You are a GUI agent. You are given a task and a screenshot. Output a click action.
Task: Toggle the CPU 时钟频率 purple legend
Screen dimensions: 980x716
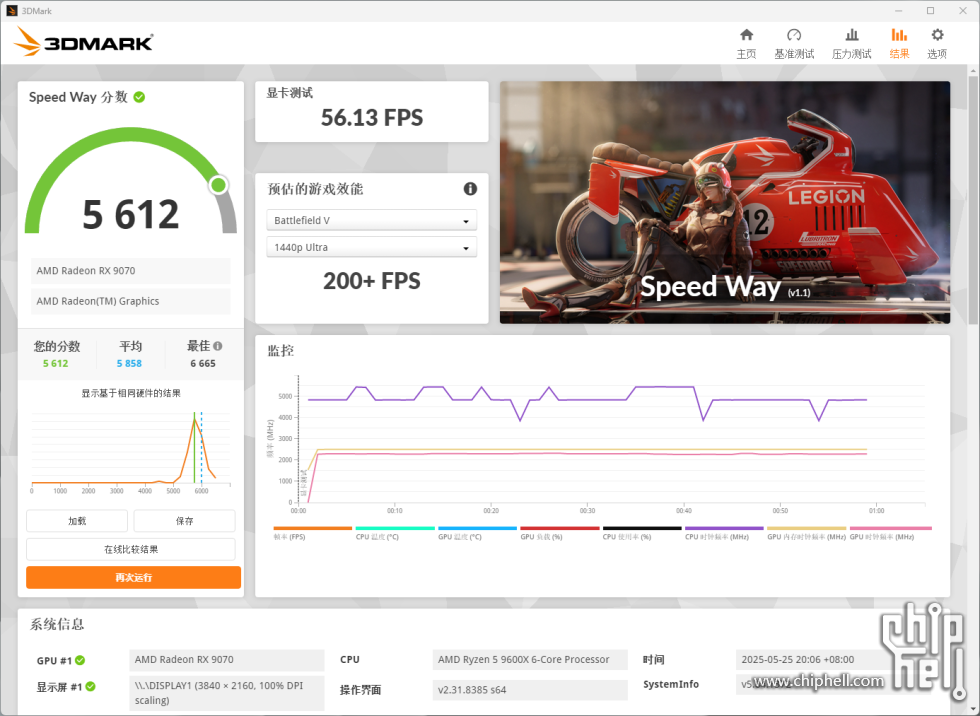[x=724, y=533]
